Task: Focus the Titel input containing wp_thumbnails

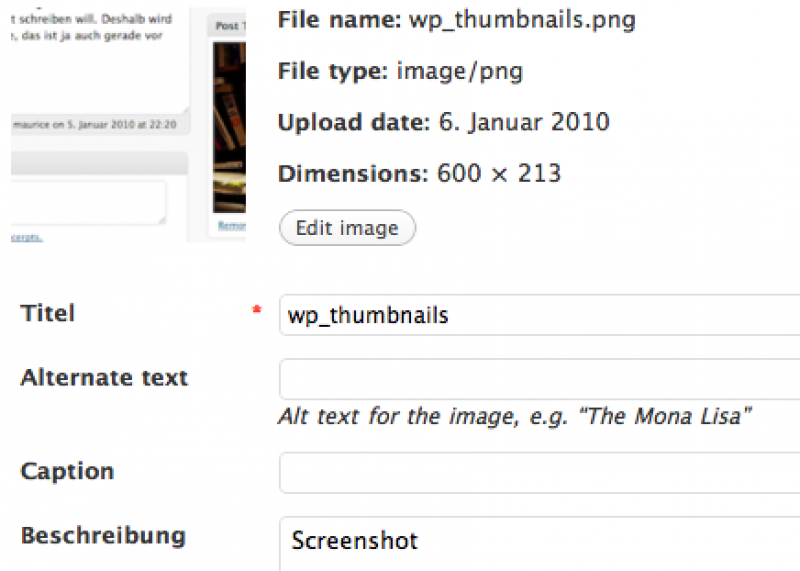Action: point(539,315)
